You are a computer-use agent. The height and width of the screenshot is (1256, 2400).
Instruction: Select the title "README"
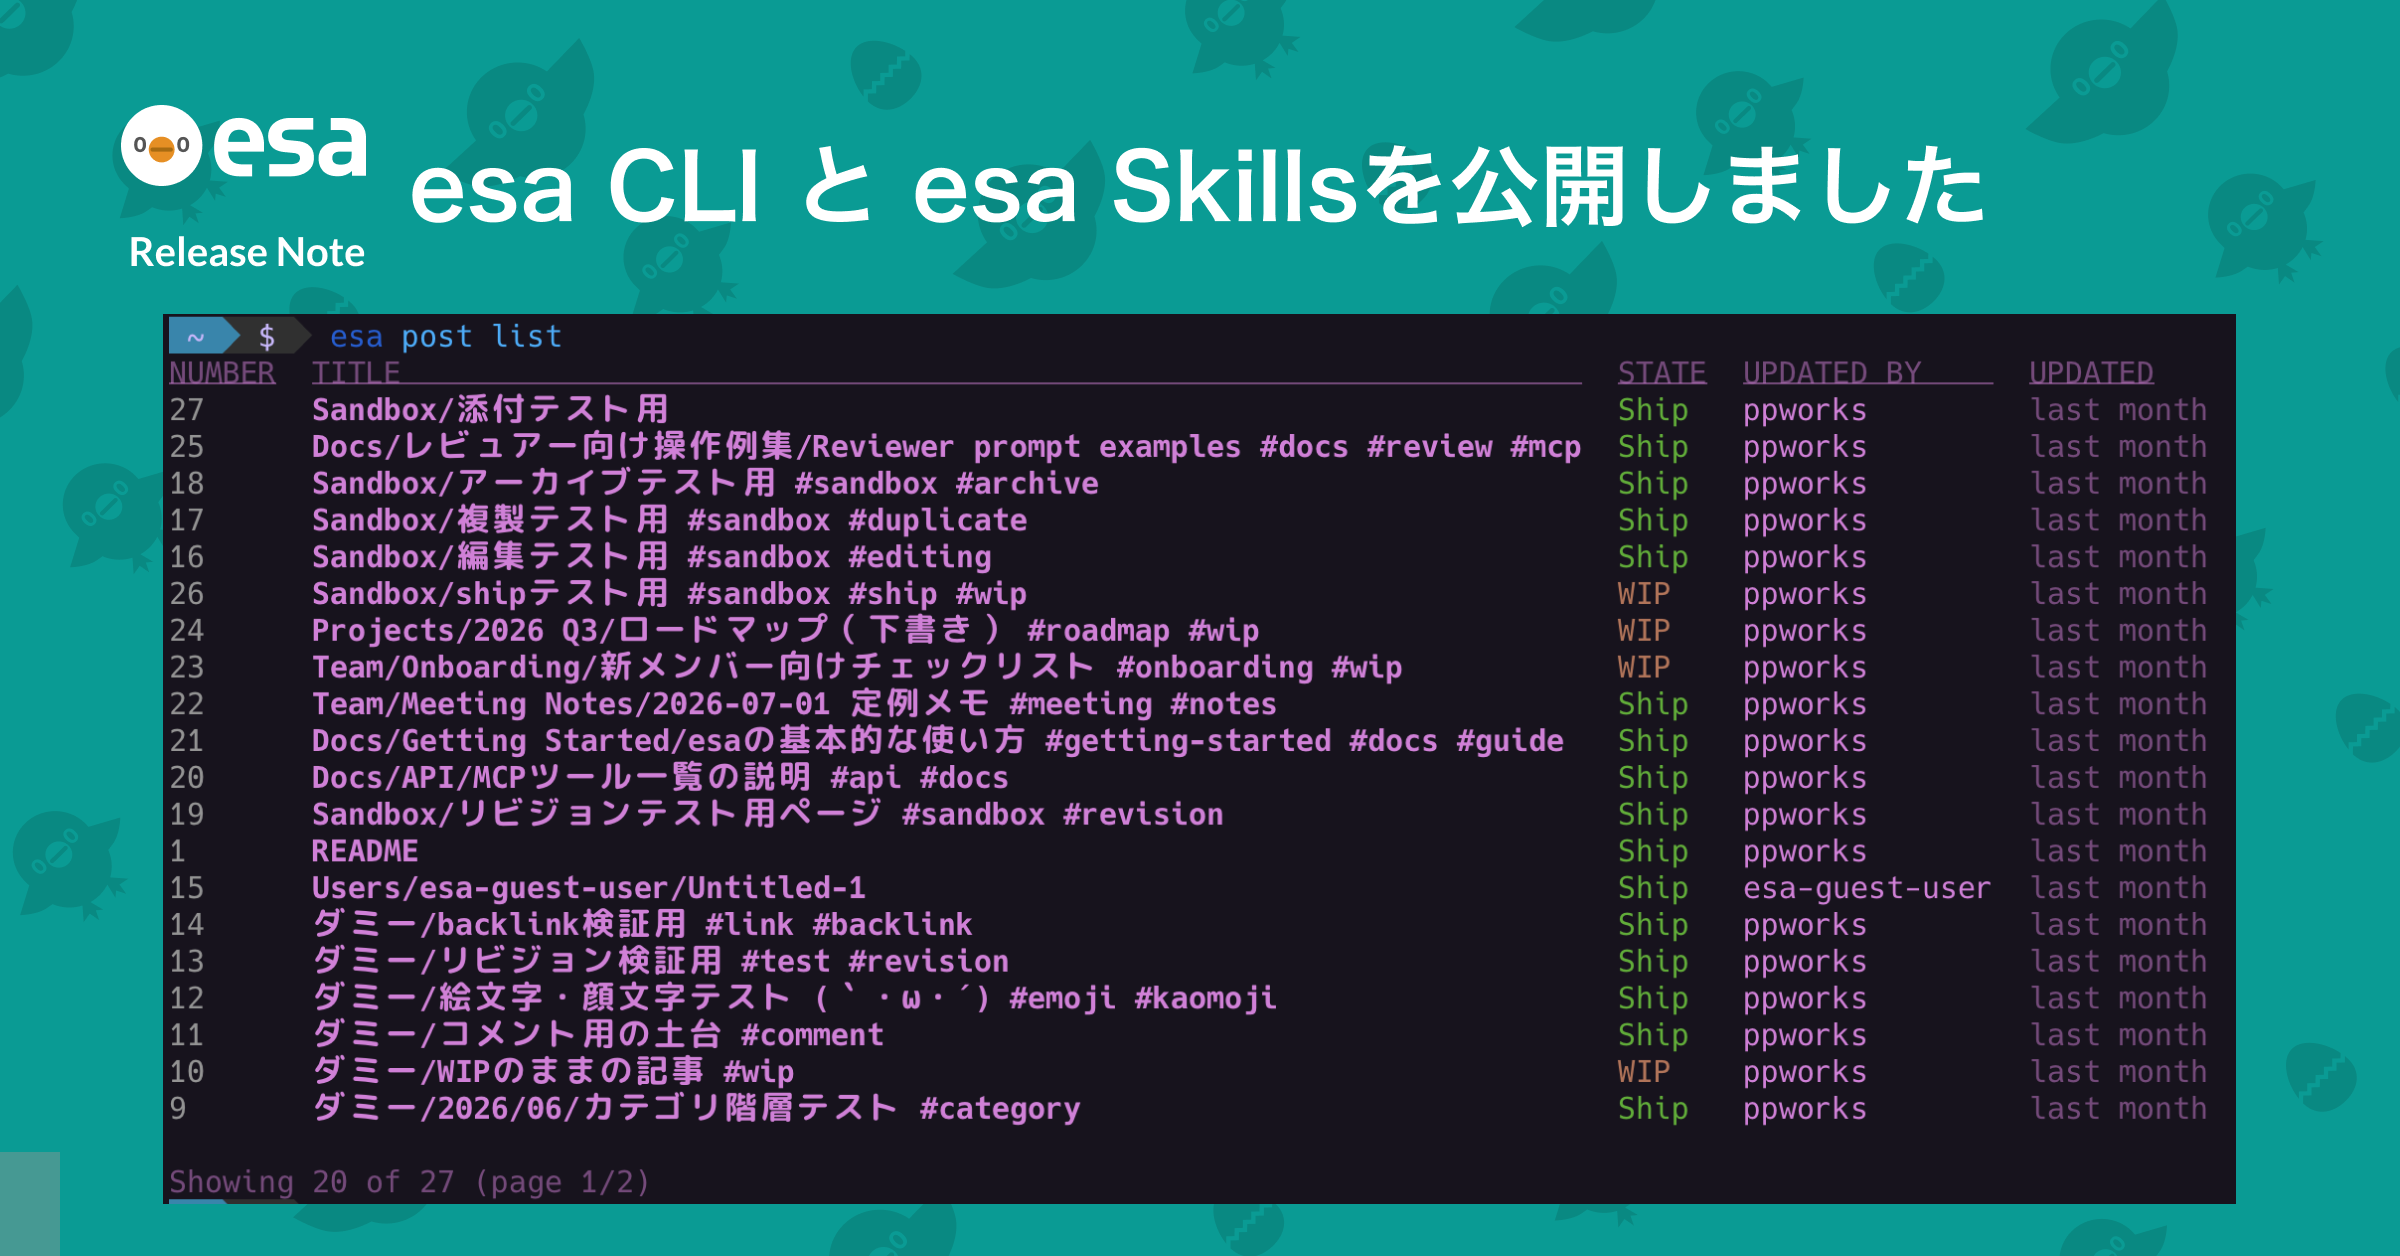(365, 851)
